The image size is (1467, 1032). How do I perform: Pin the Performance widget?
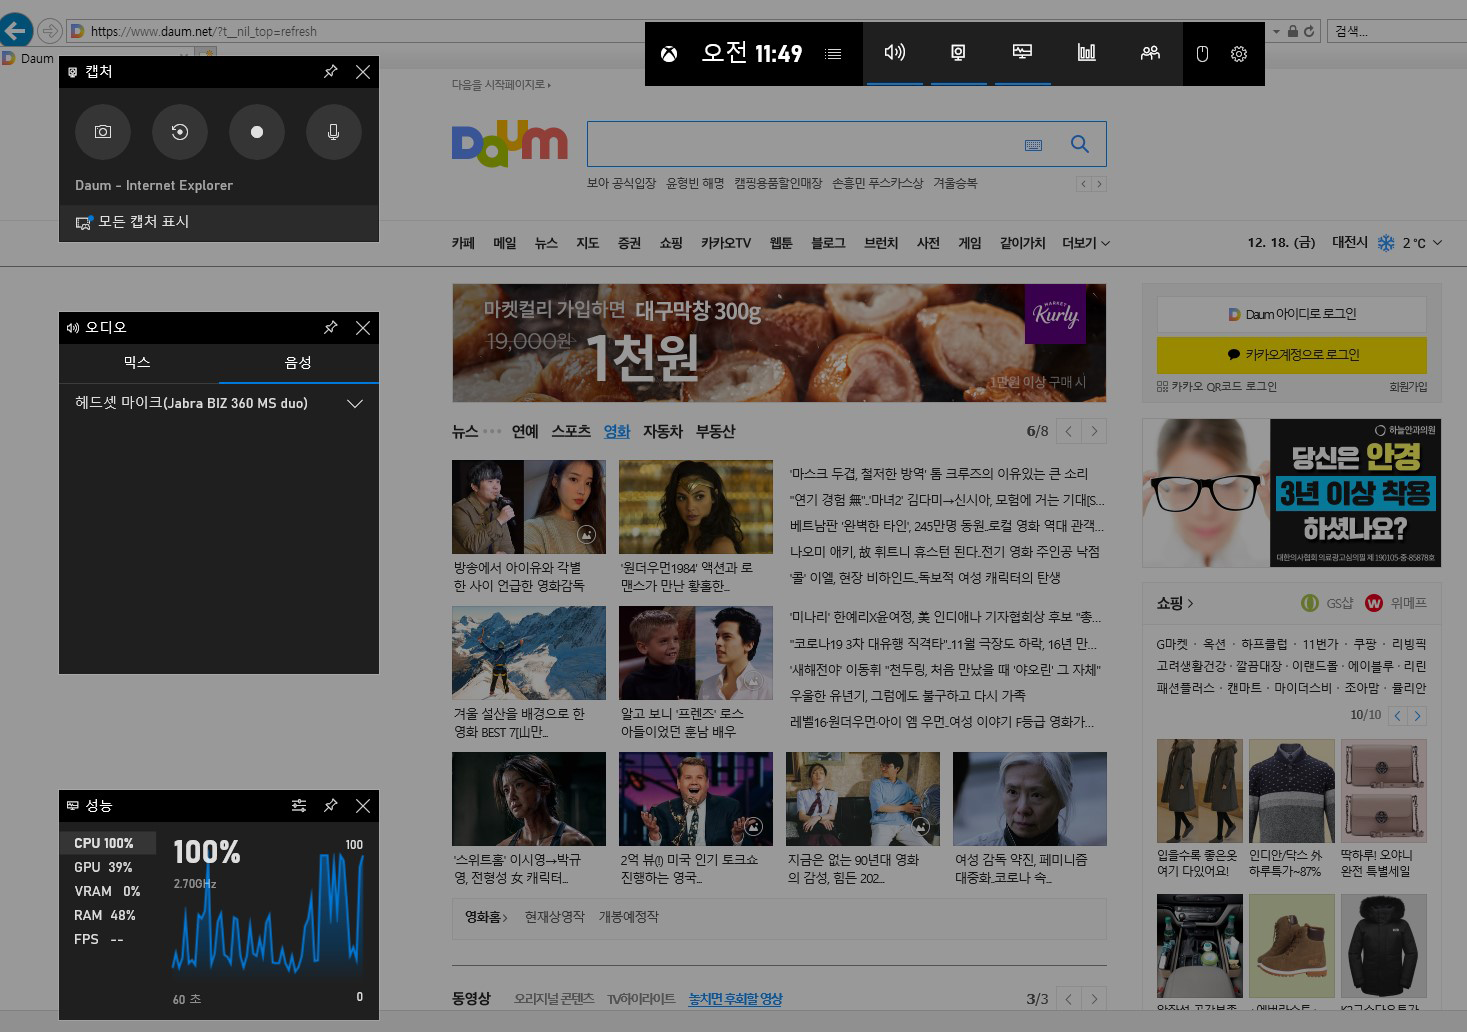(x=331, y=806)
